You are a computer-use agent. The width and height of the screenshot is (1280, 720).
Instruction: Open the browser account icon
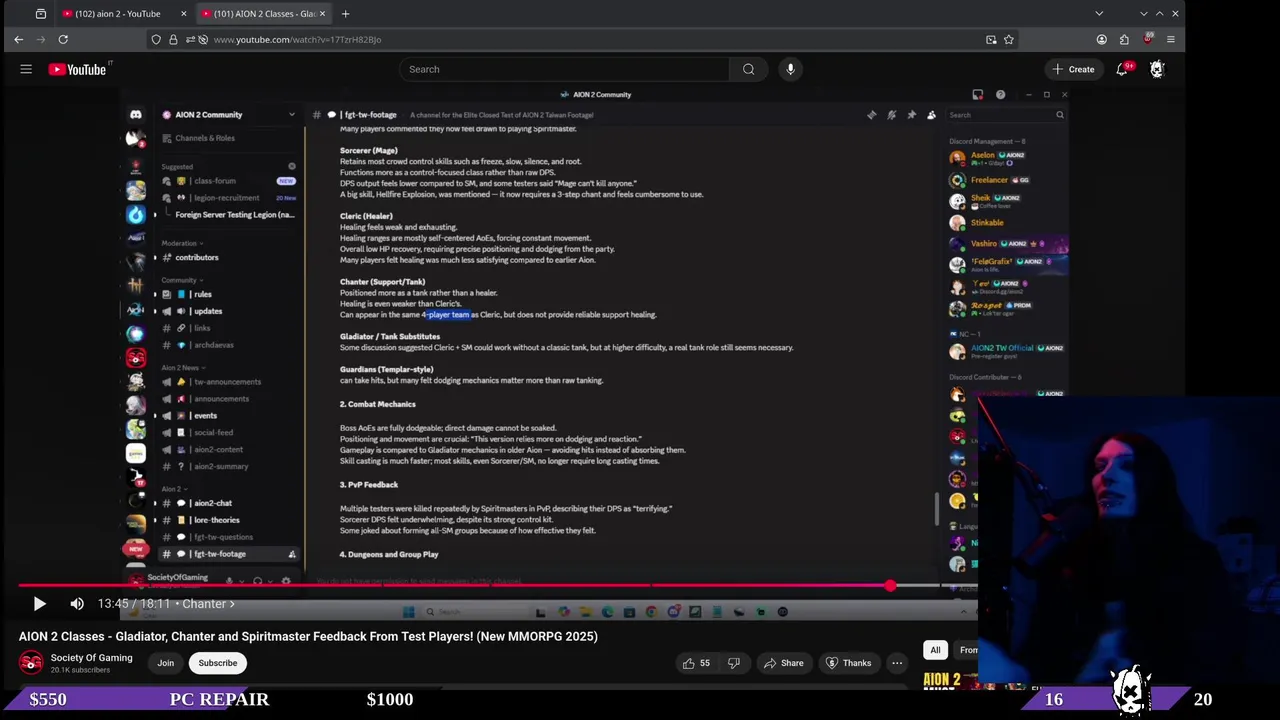[1101, 39]
